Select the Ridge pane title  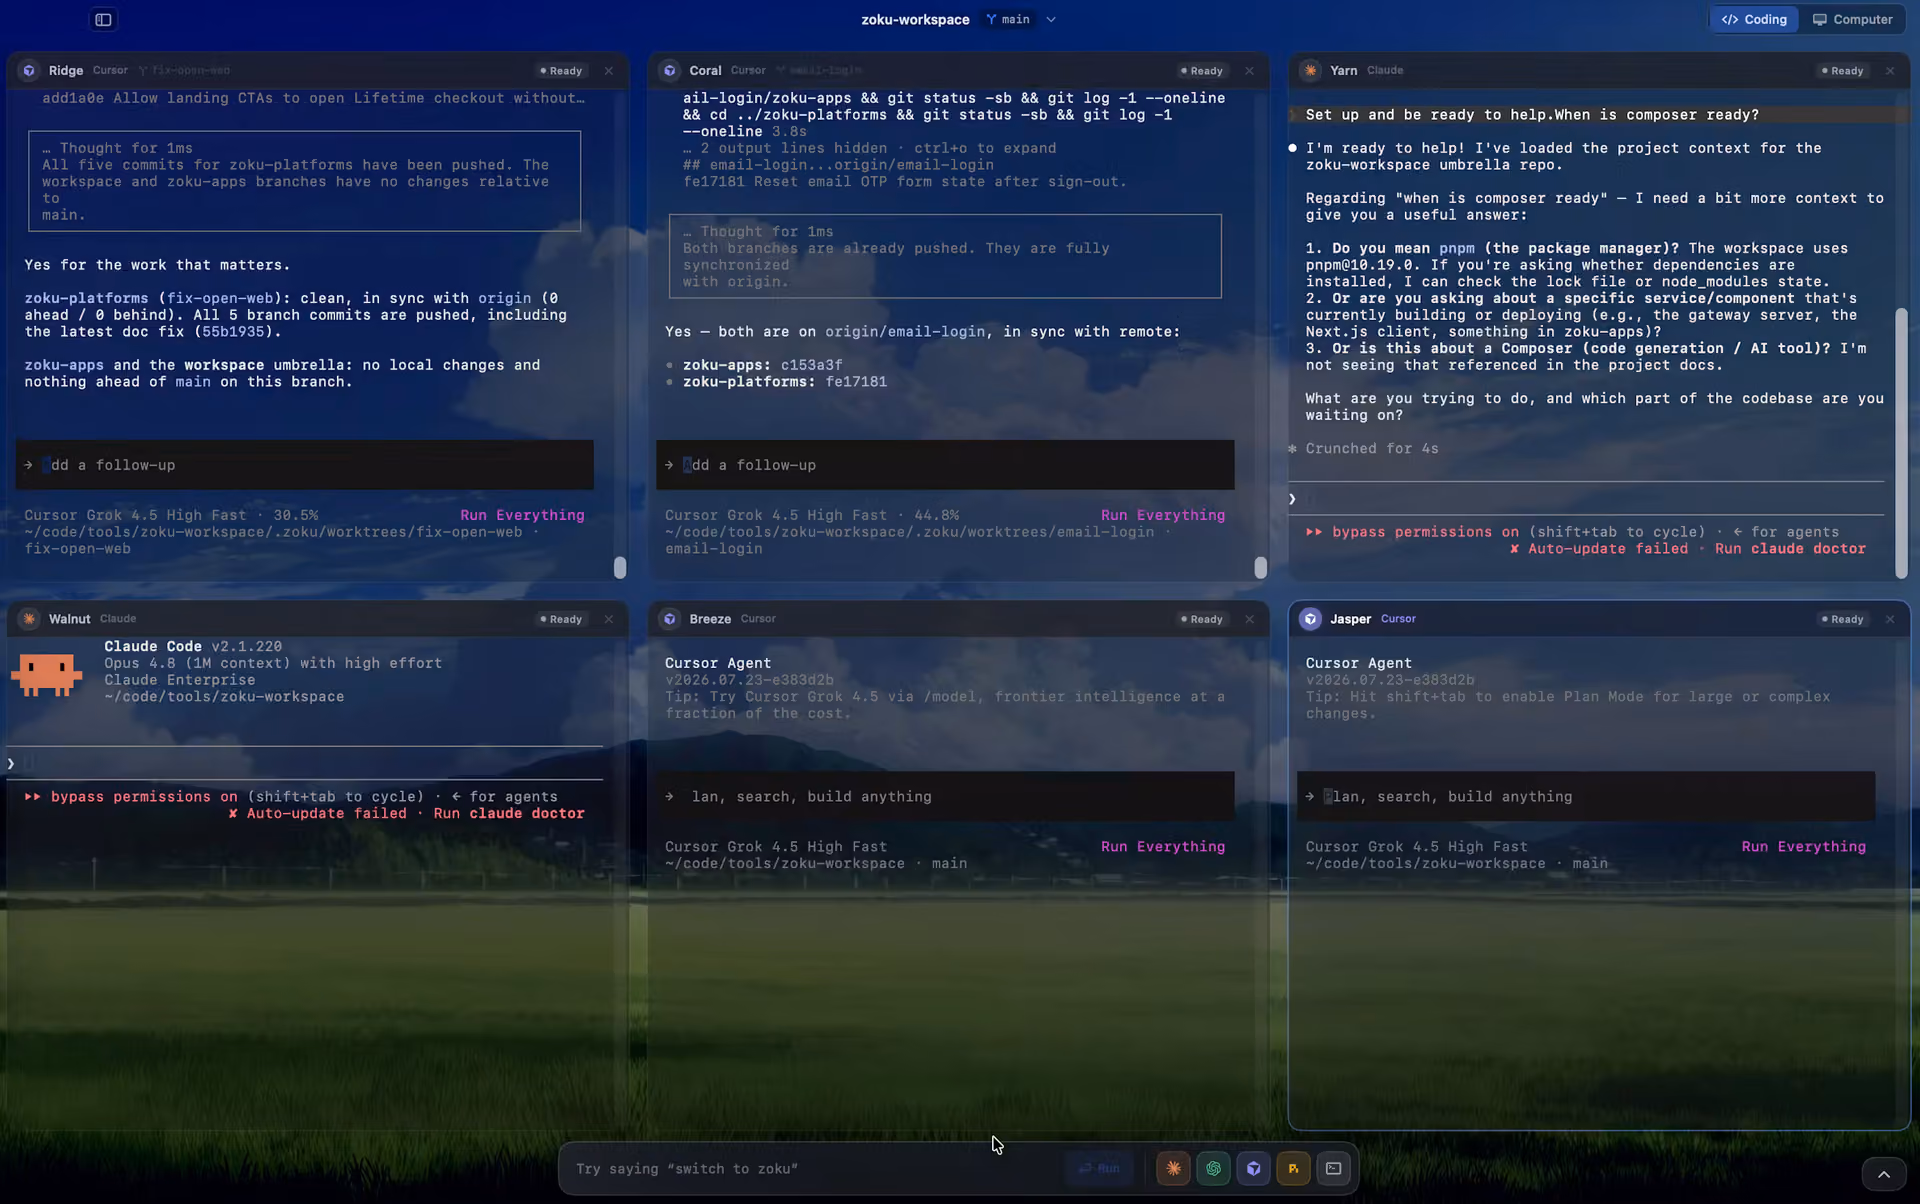(66, 71)
